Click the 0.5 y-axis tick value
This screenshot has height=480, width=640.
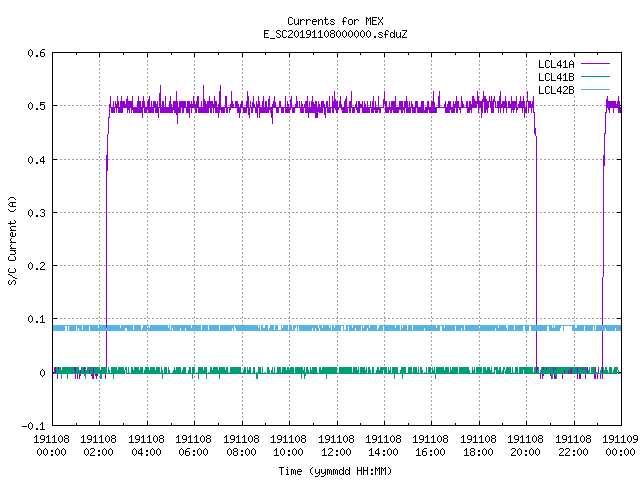click(x=36, y=106)
